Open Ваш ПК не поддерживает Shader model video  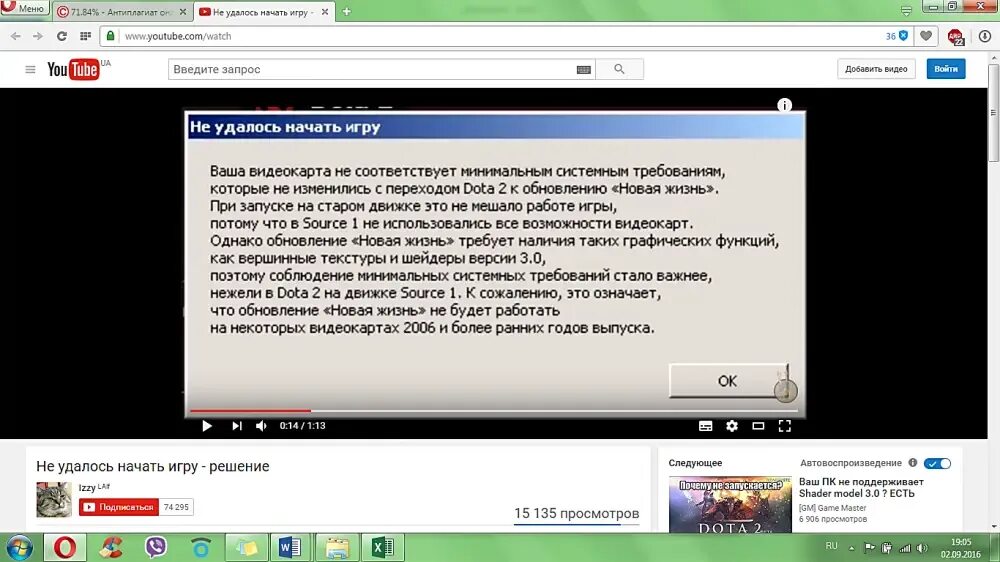click(861, 487)
